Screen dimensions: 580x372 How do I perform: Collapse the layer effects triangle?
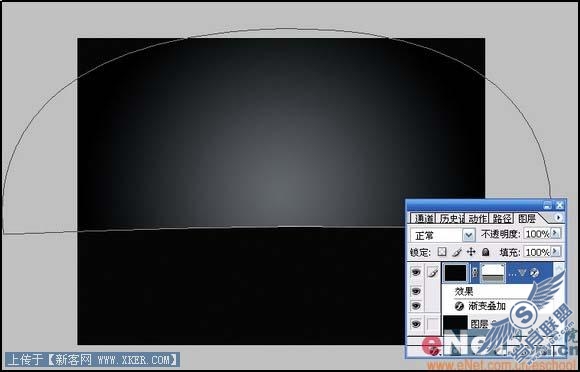coord(523,273)
